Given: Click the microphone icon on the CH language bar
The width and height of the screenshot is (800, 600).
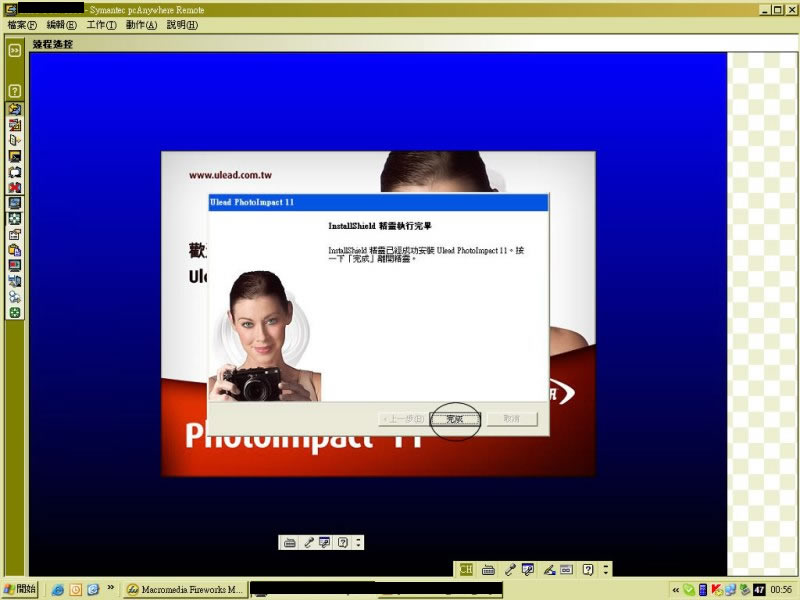Looking at the screenshot, I should tap(510, 569).
